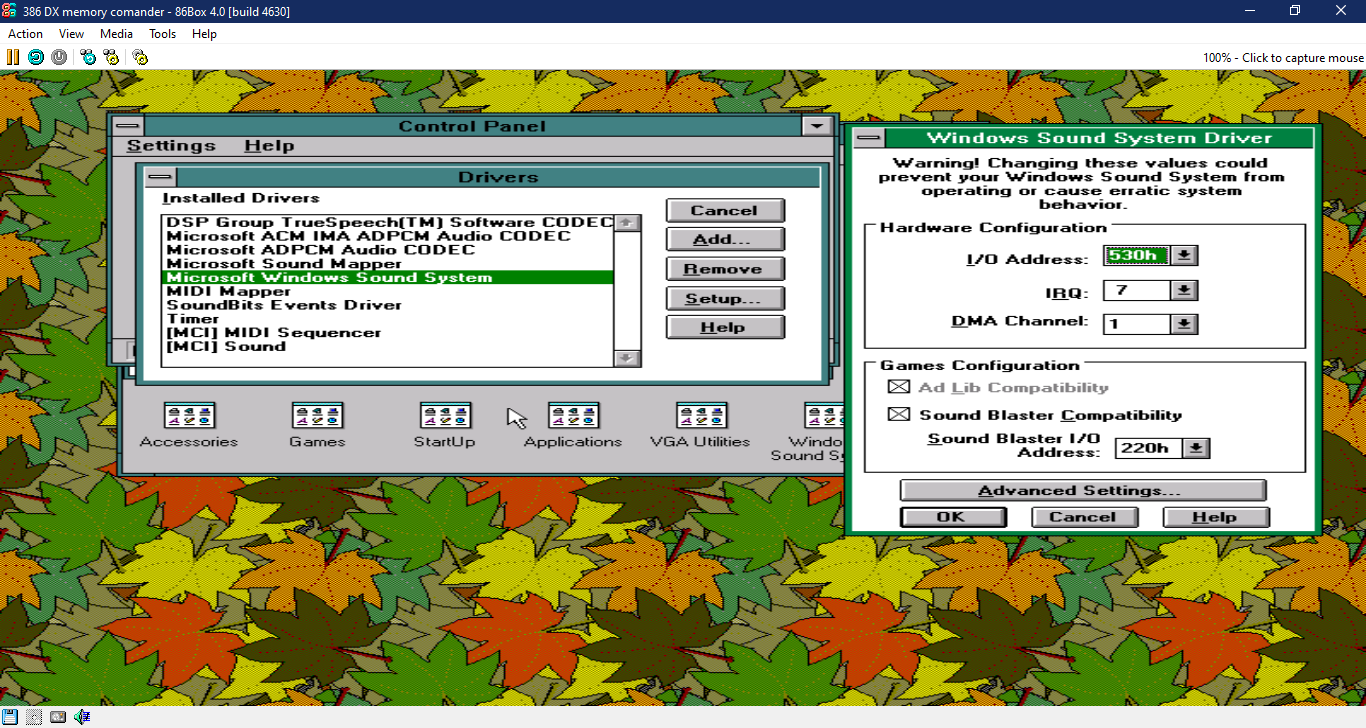Expand the IRQ selection dropdown
This screenshot has height=728, width=1366.
pos(1186,289)
